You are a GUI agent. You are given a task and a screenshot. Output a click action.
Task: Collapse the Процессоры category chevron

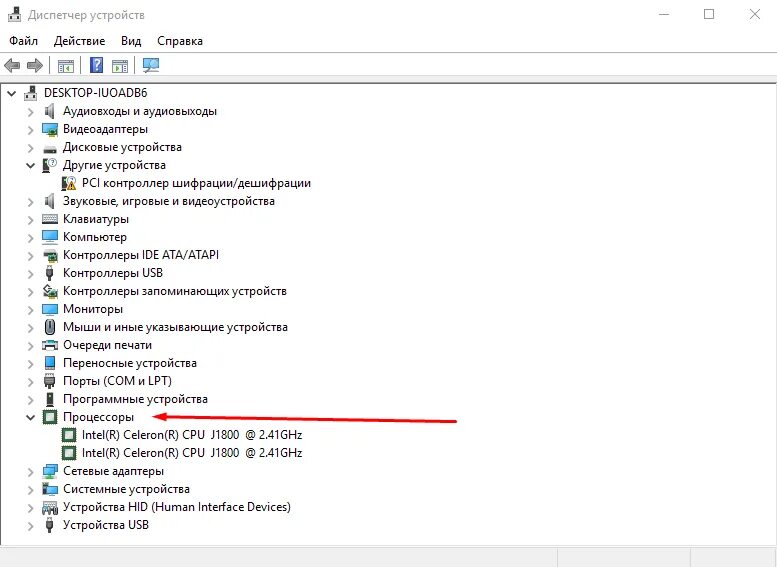30,417
